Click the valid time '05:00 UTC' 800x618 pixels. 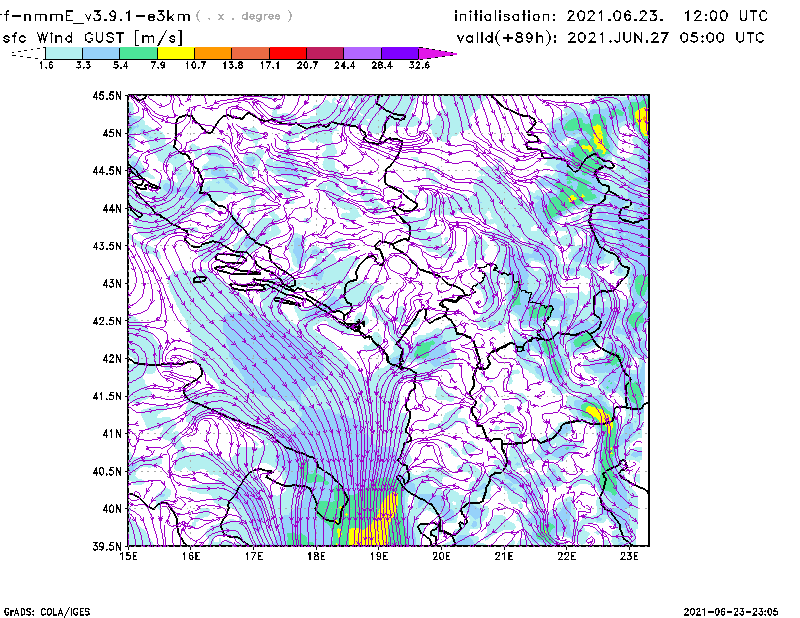[722, 38]
